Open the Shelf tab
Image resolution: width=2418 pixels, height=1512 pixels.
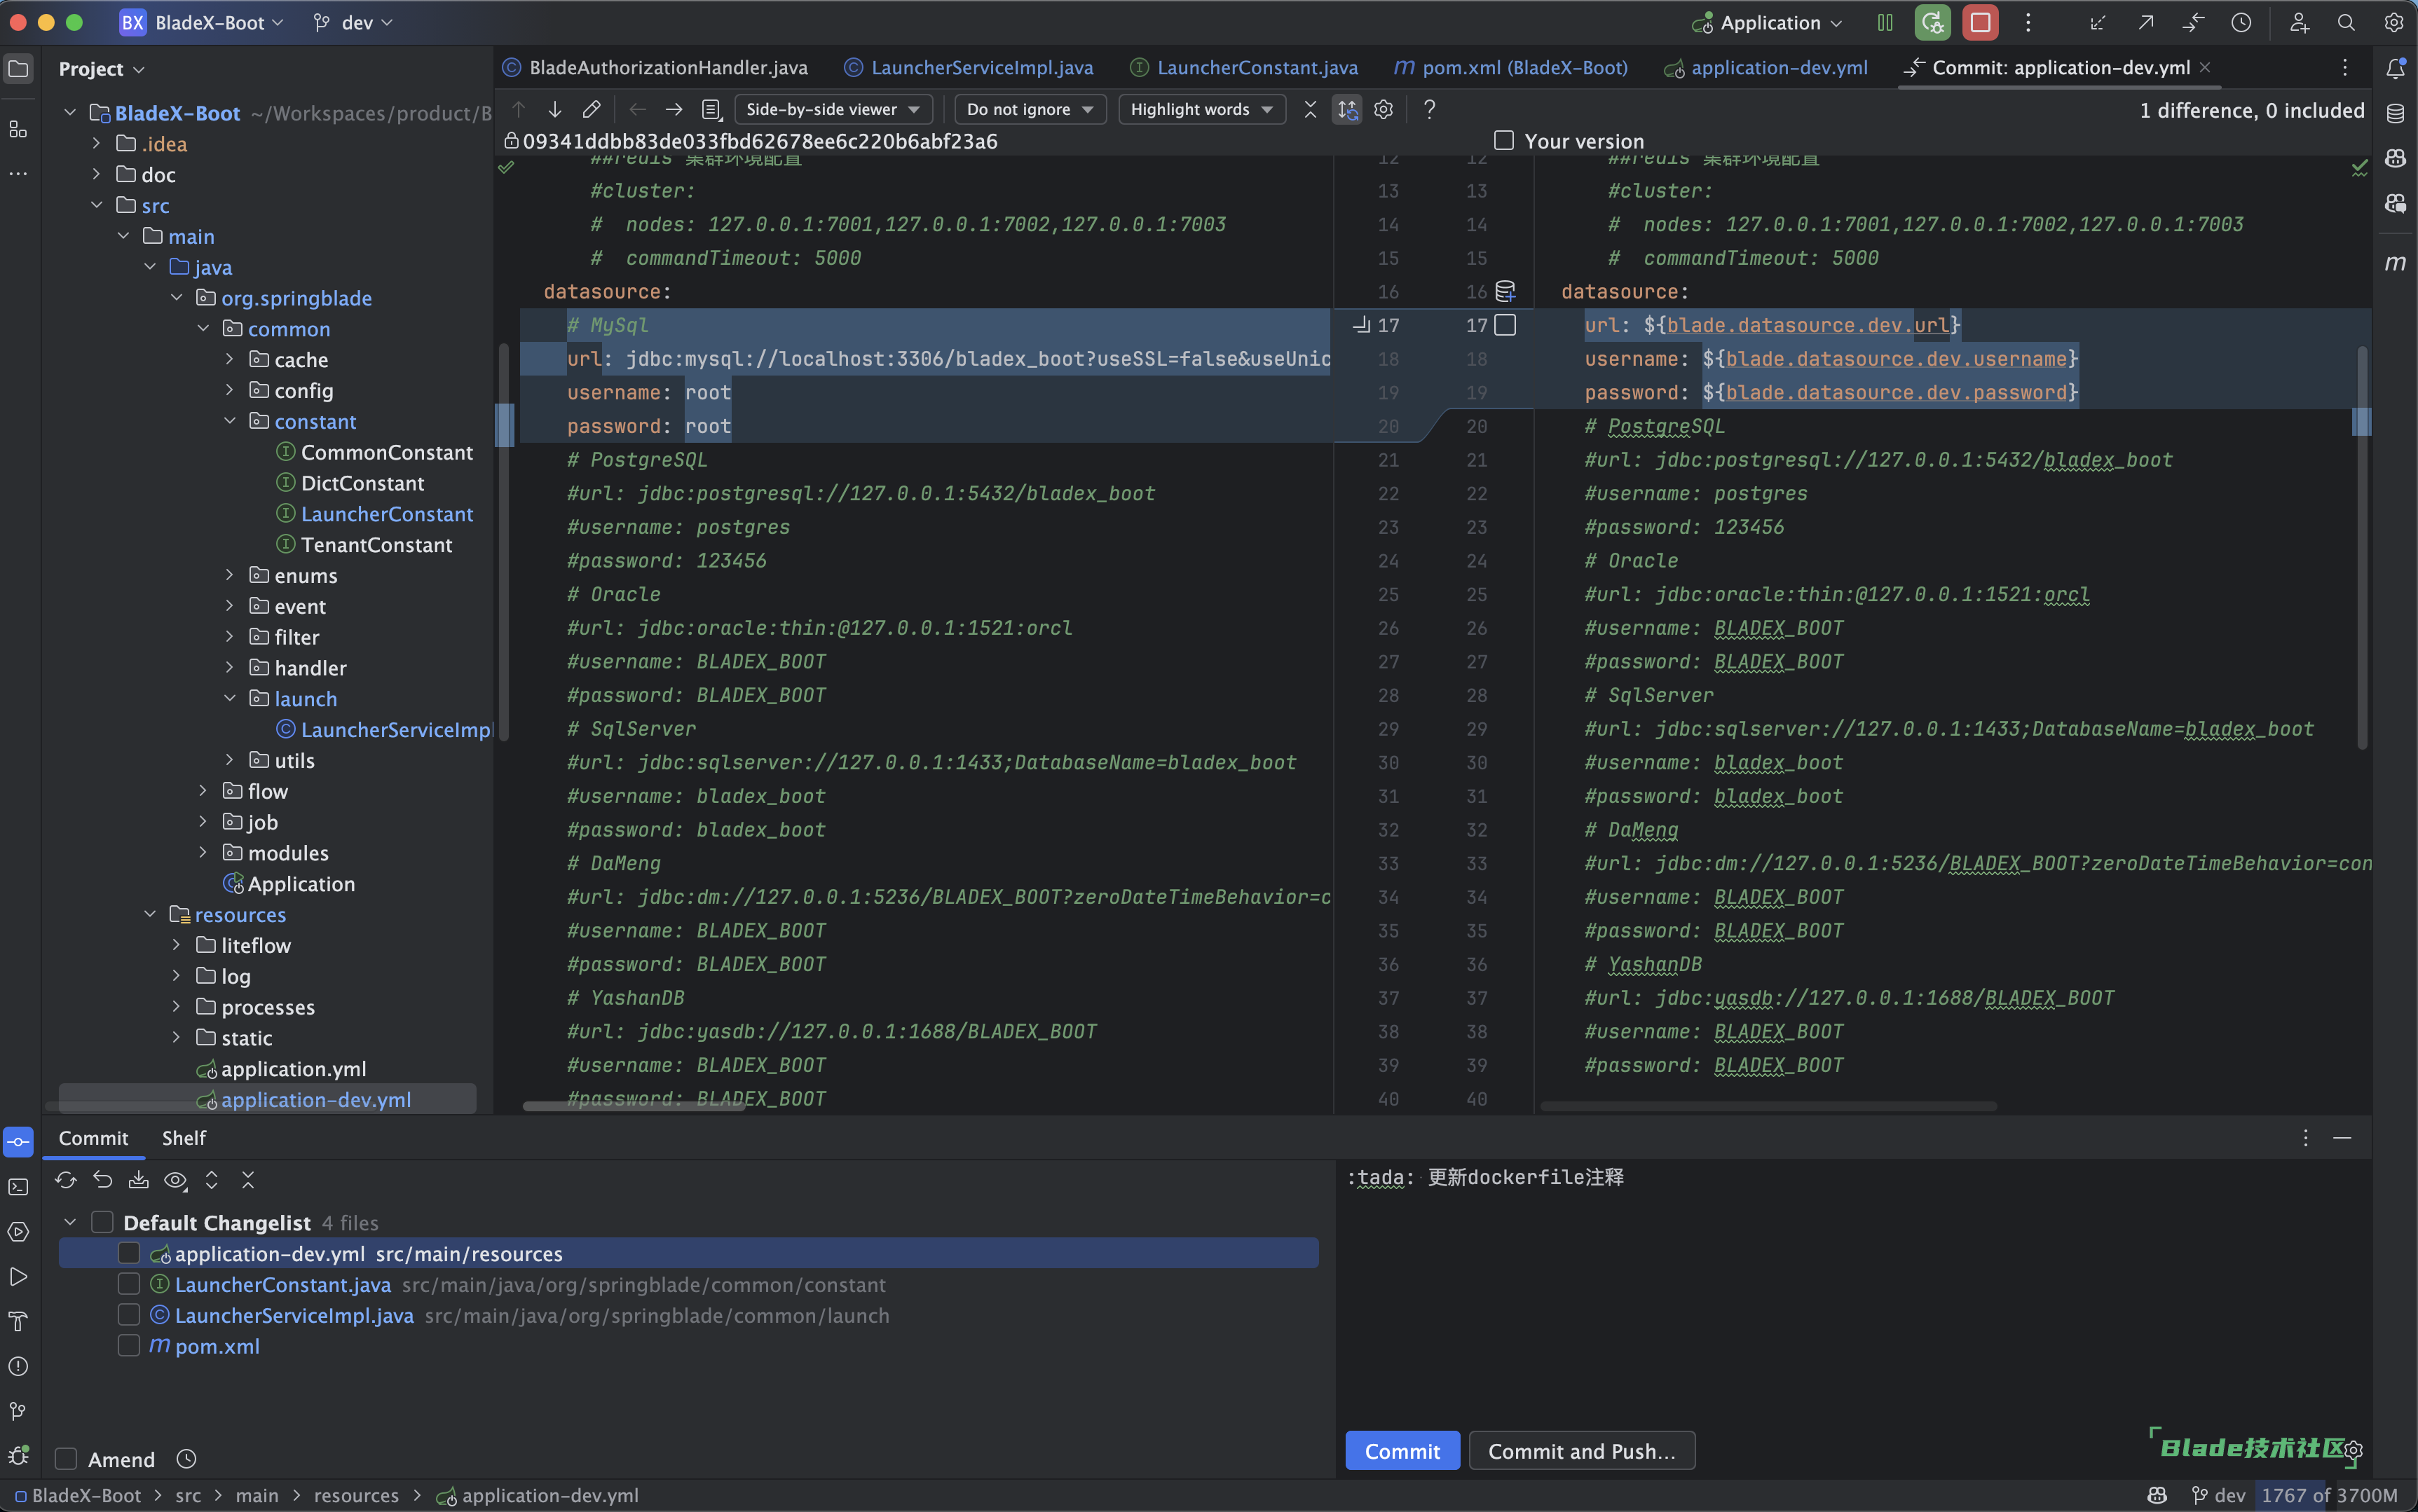pos(184,1137)
